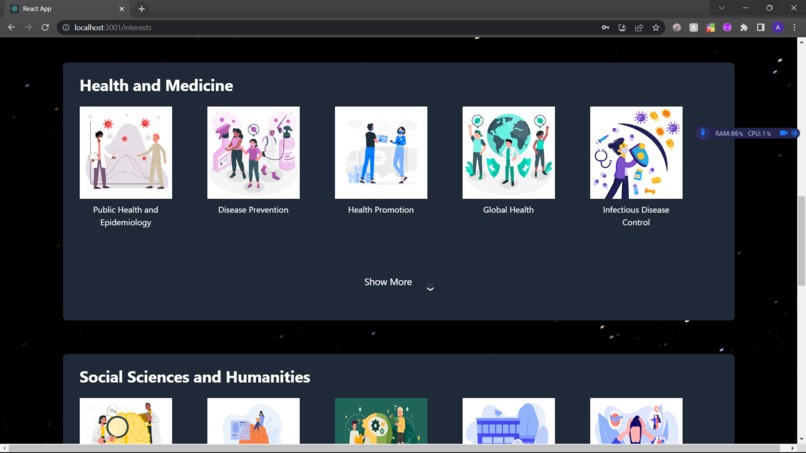
Task: Click the vertical scrollbar thumb
Action: pos(801,240)
